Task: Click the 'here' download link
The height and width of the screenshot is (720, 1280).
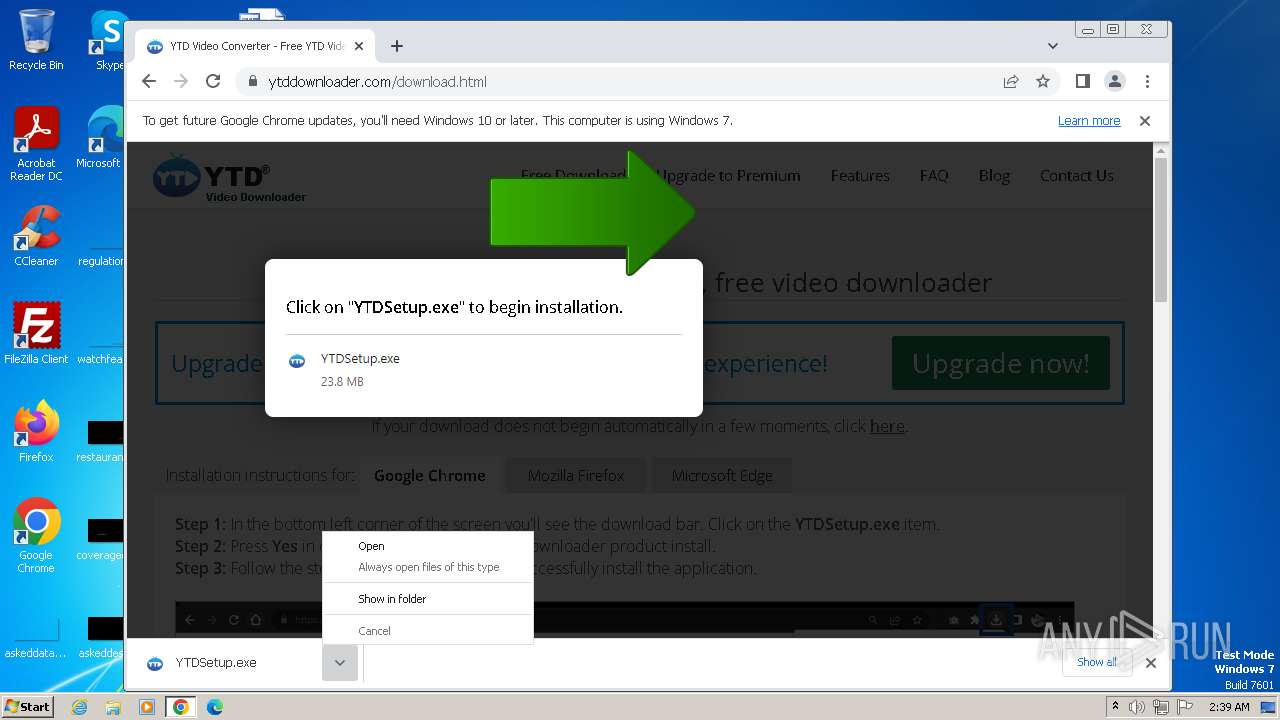Action: click(x=887, y=426)
